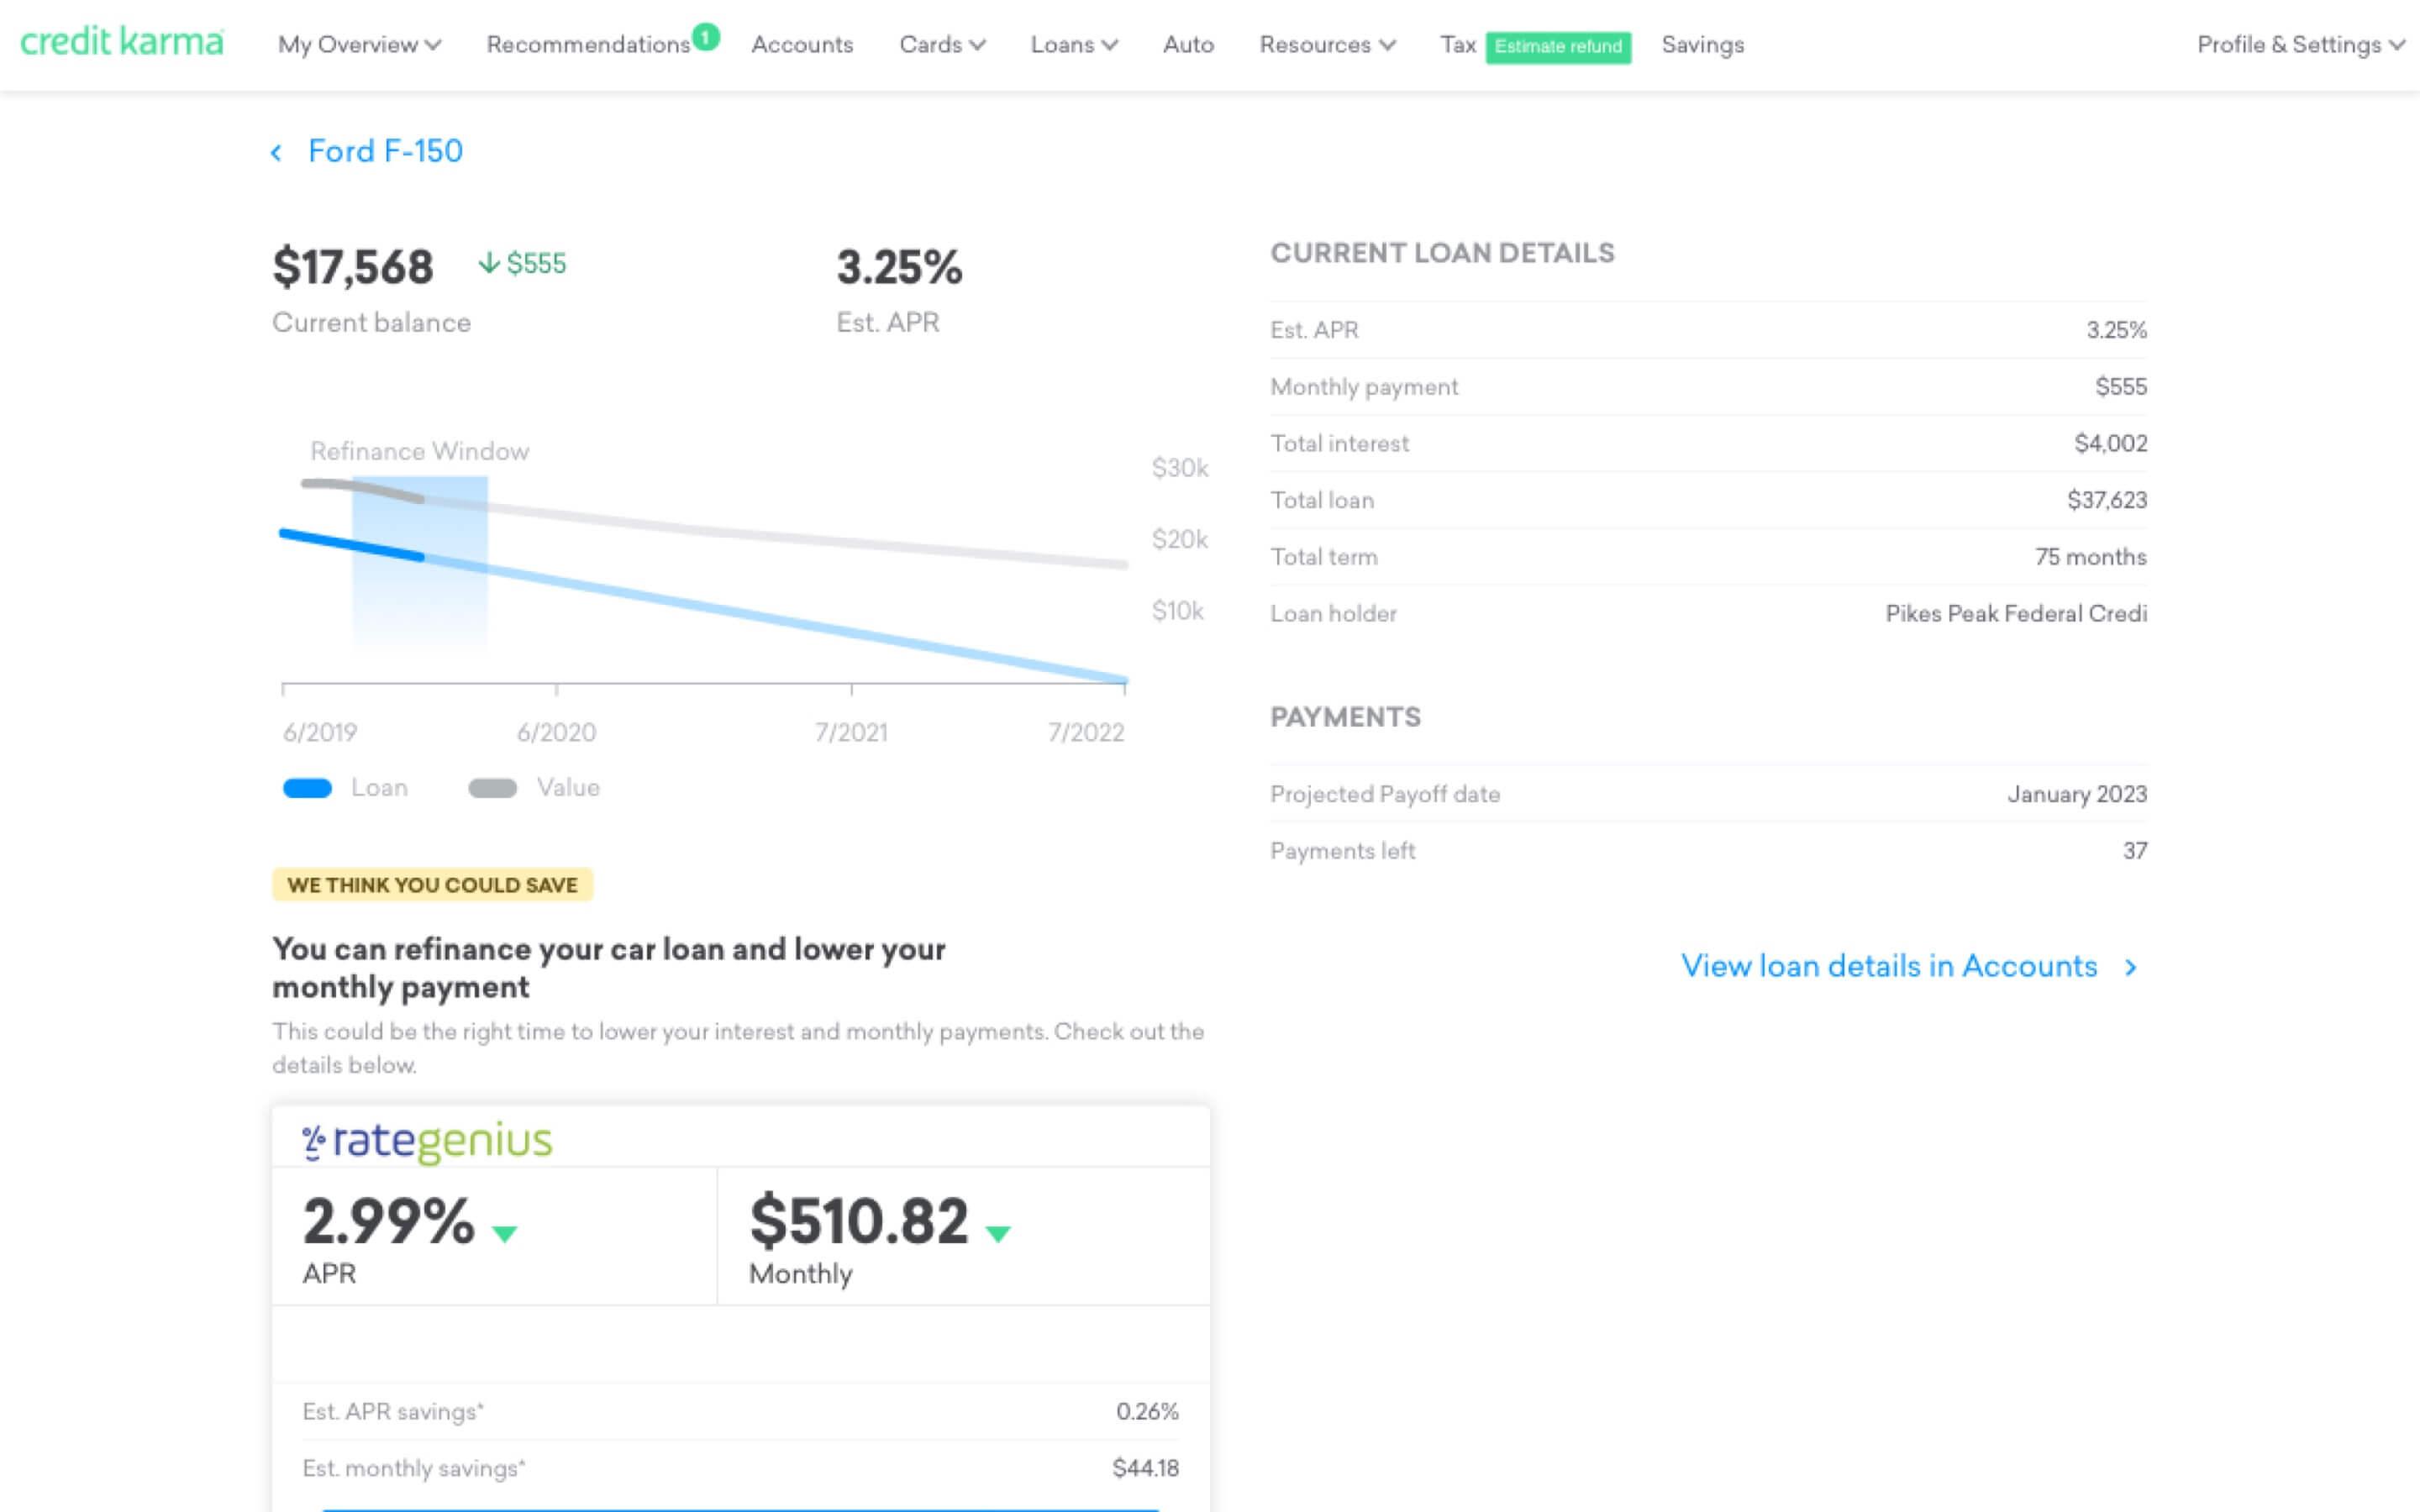Click the green triangle next to $510.82
This screenshot has width=2420, height=1512.
pos(998,1234)
